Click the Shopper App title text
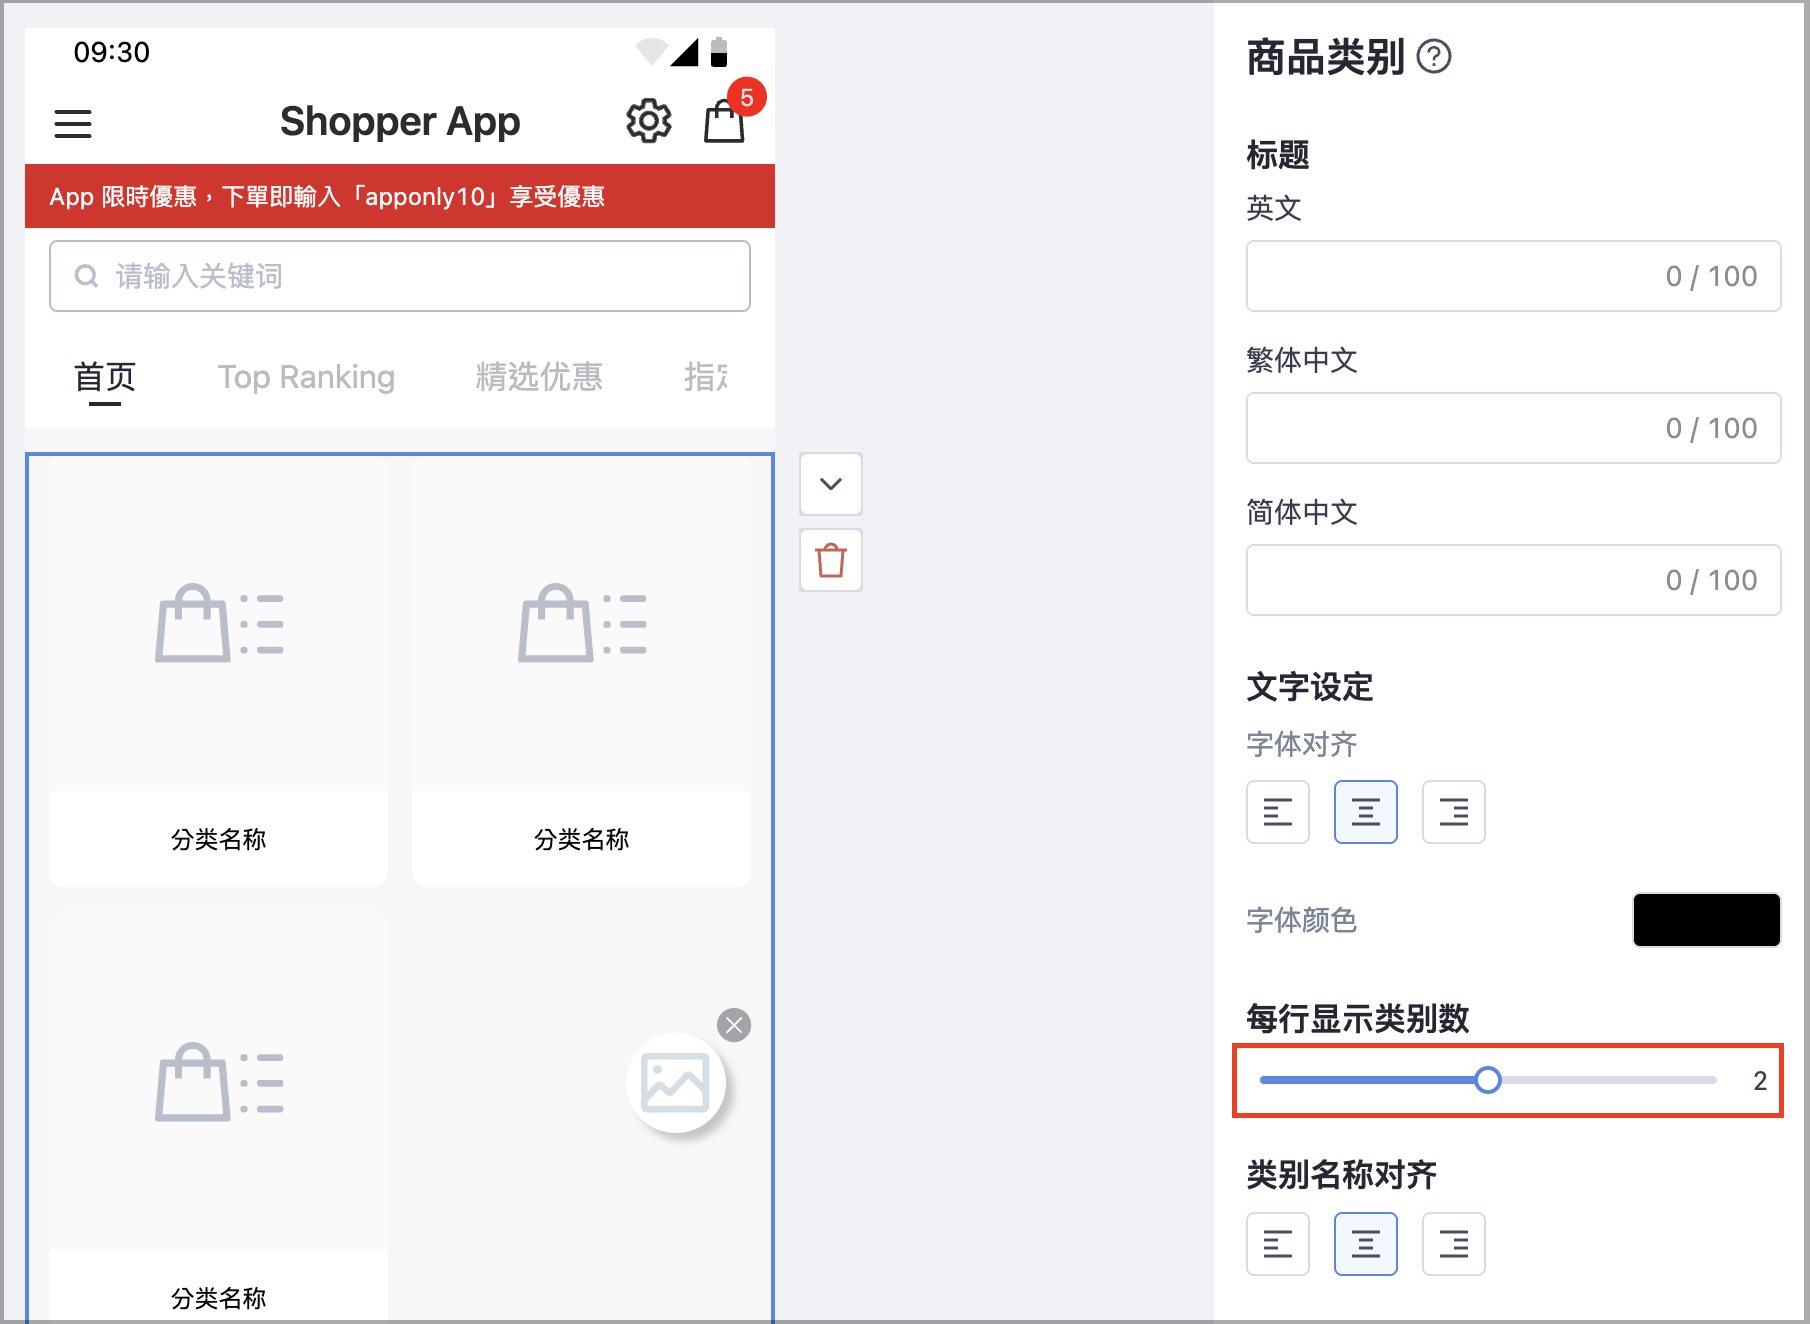Screen dimensions: 1810x1324 pos(400,122)
